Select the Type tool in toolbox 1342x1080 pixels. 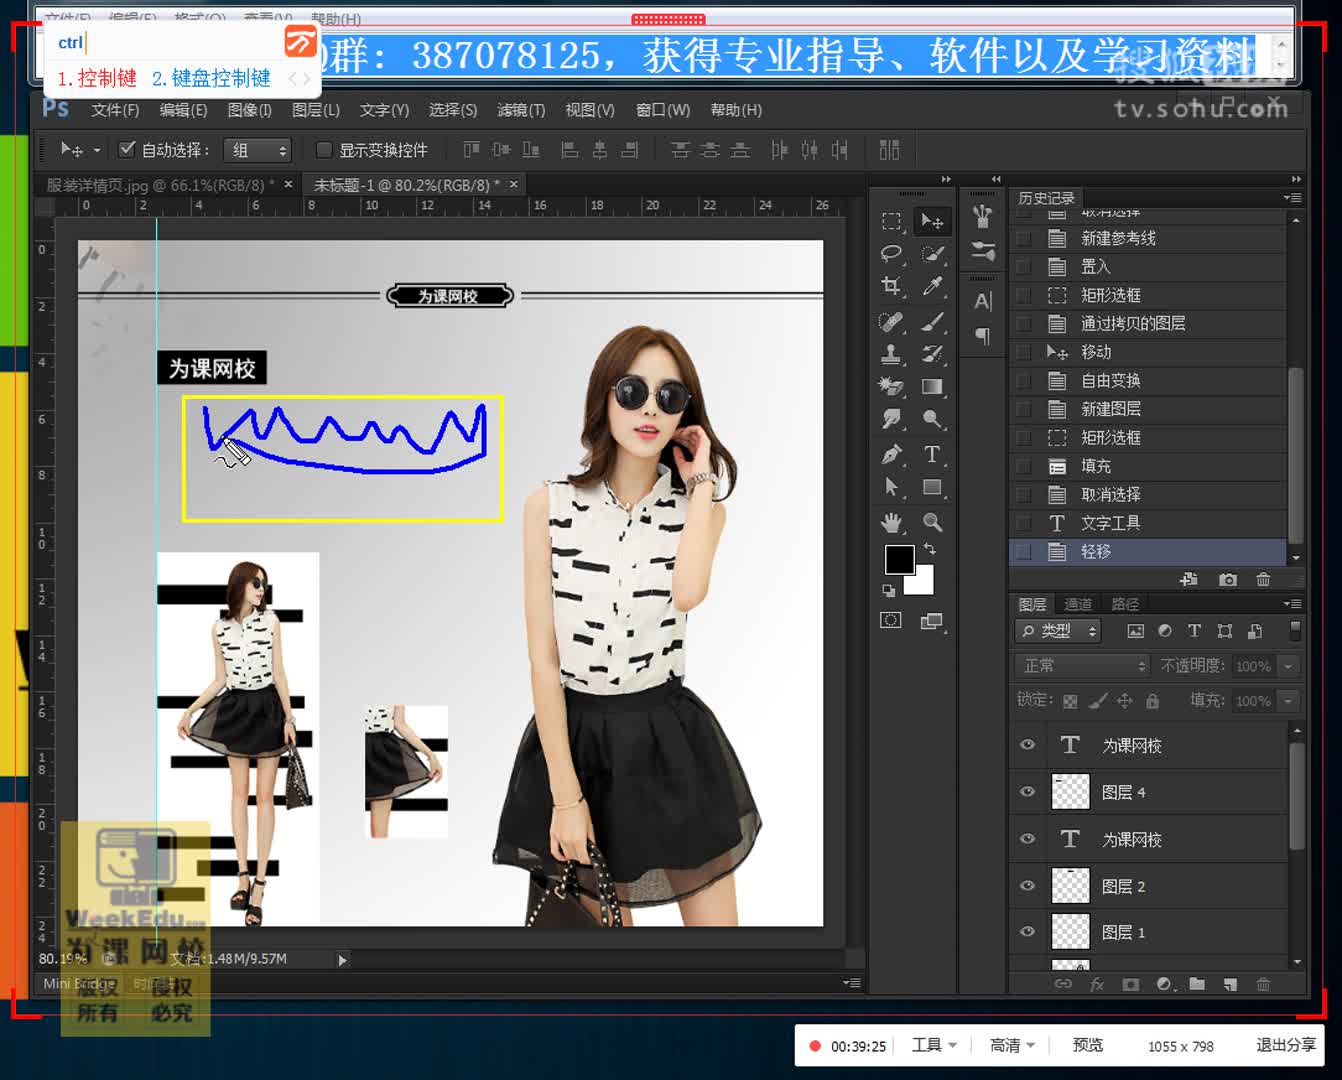932,454
